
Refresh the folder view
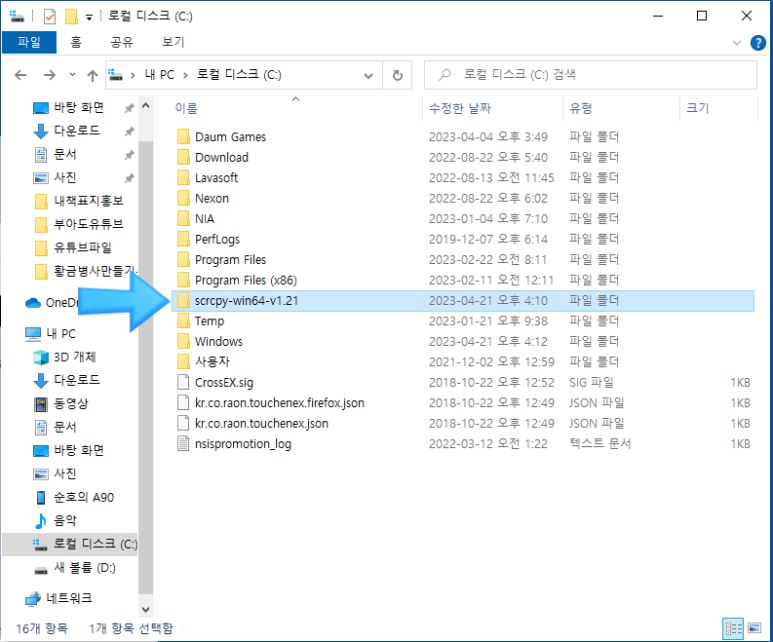[x=397, y=75]
